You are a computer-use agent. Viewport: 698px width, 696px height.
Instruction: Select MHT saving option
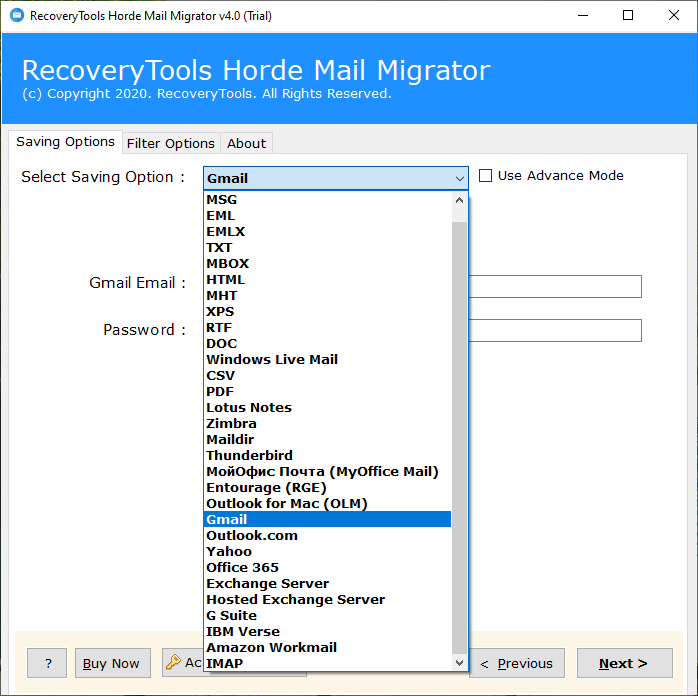[x=328, y=296]
